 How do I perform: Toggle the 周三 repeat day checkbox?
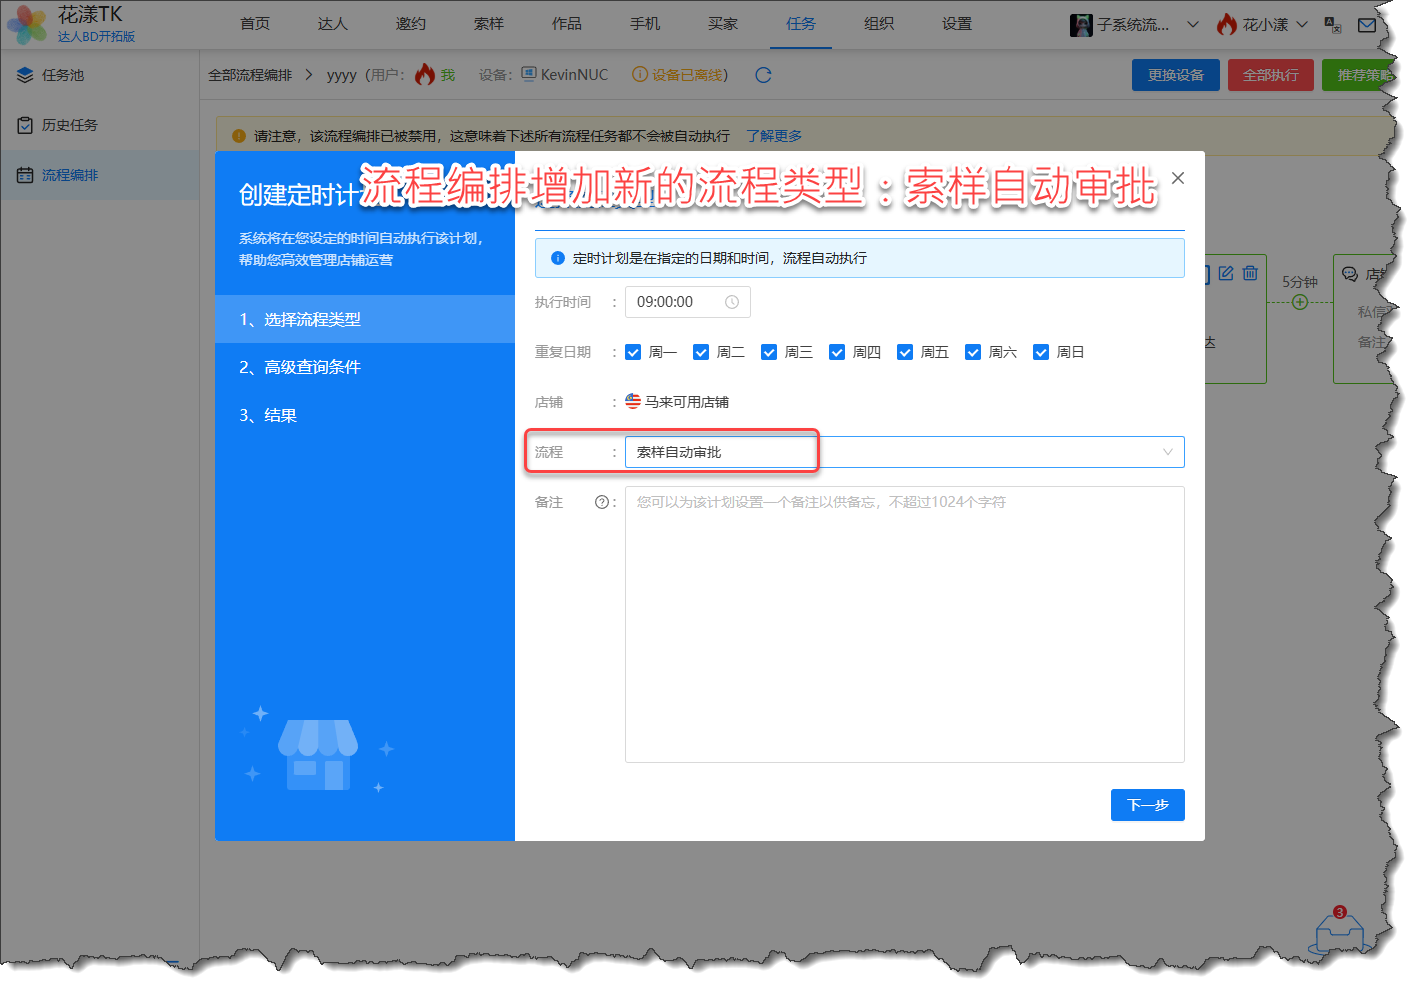tap(769, 352)
